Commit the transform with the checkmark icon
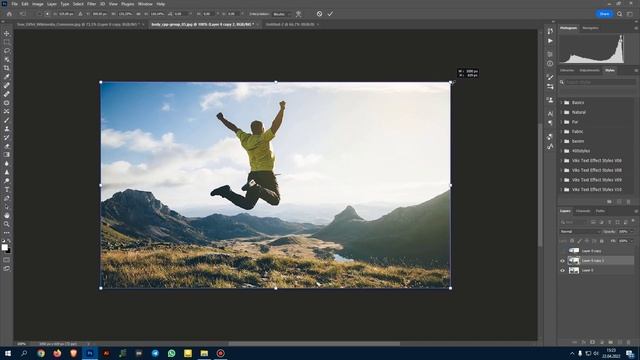Screen dimensions: 640x360 tap(330, 14)
